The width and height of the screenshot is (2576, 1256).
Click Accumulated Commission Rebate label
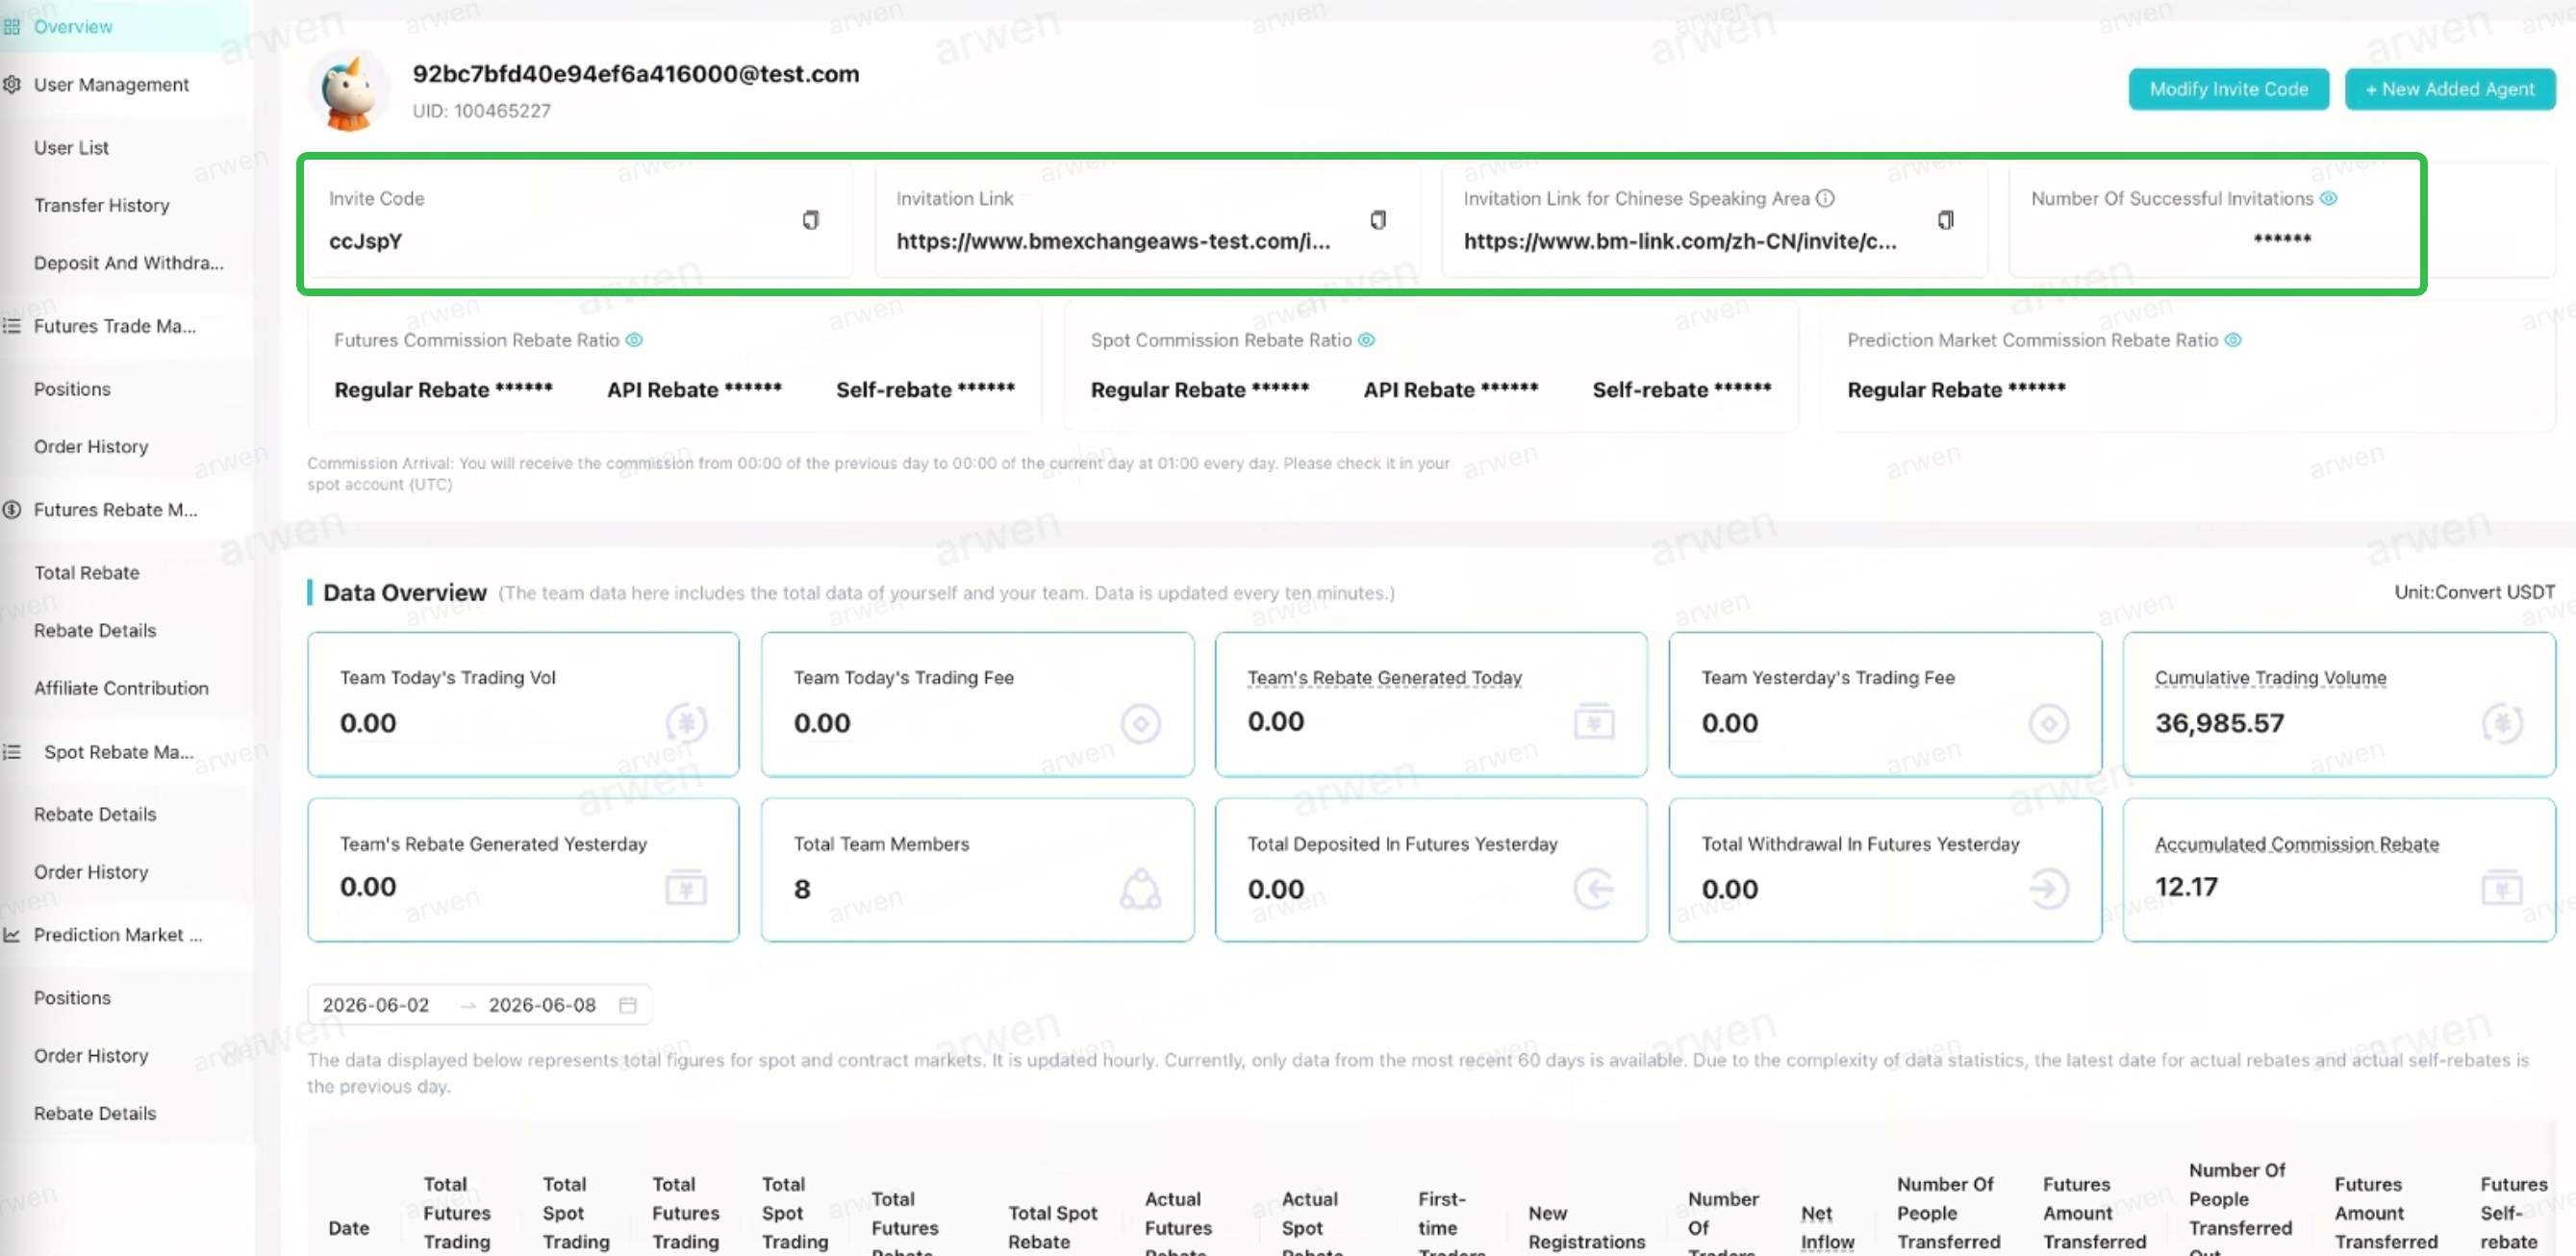coord(2296,845)
